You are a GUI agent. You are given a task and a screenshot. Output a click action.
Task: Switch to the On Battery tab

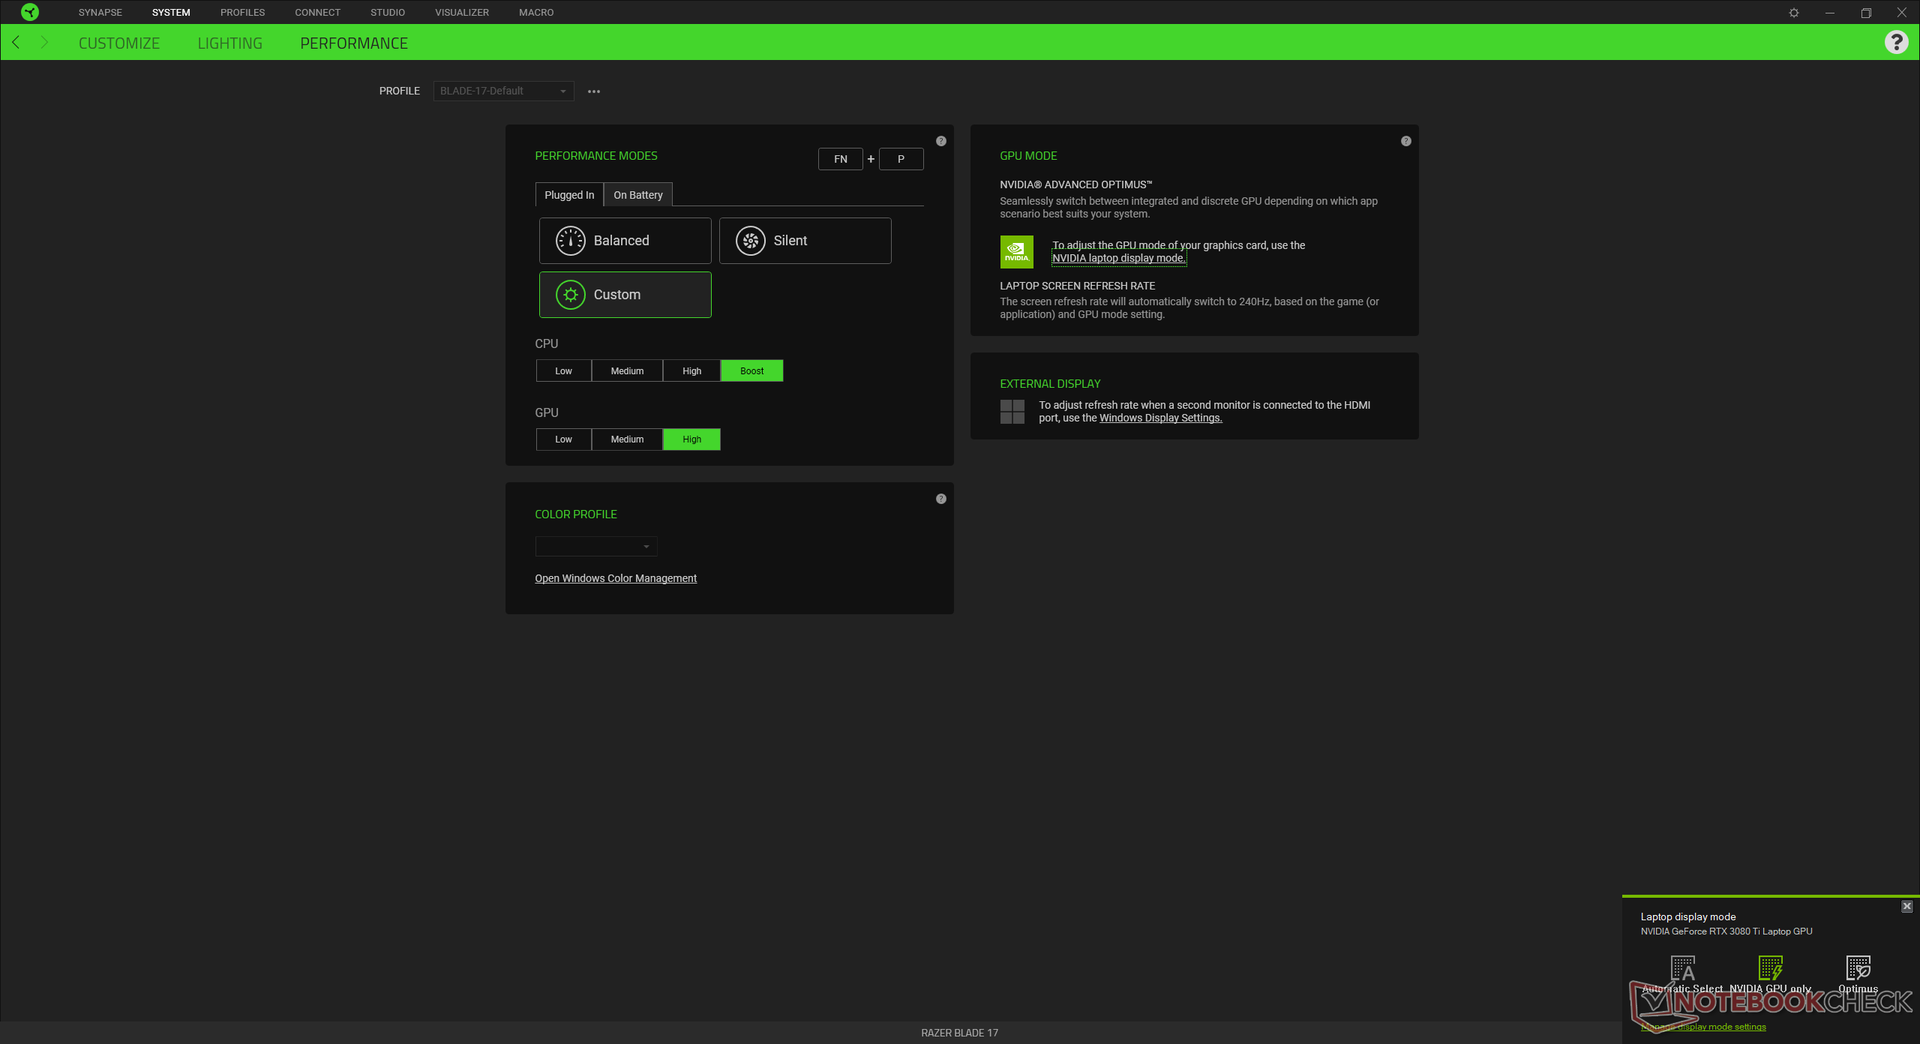(x=638, y=195)
